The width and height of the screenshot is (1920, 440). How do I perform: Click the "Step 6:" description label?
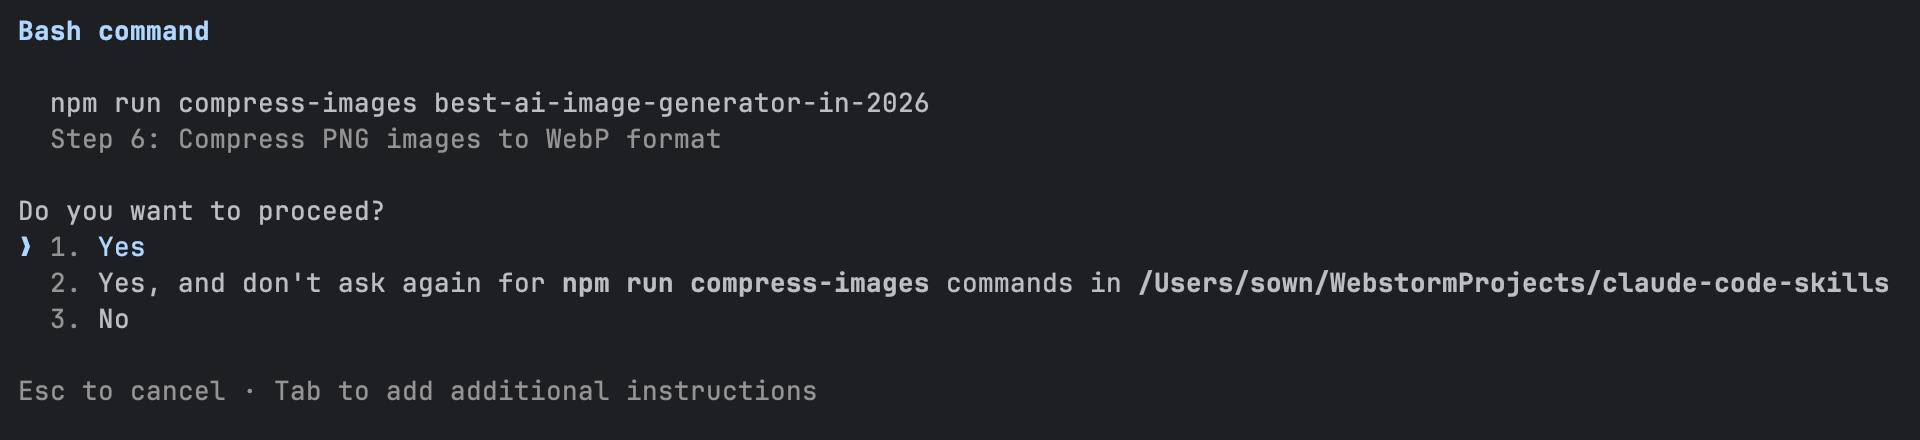click(x=105, y=140)
